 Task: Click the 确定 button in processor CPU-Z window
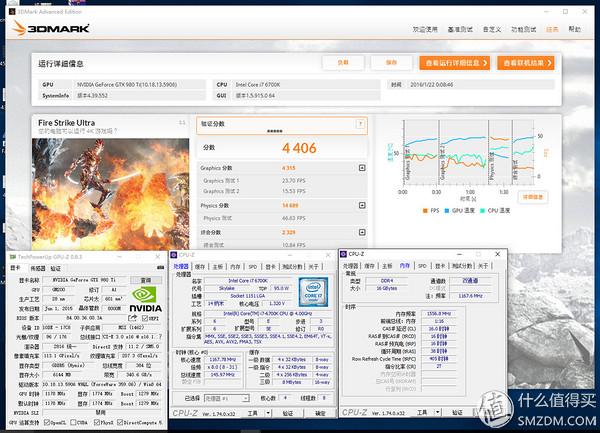click(x=320, y=413)
